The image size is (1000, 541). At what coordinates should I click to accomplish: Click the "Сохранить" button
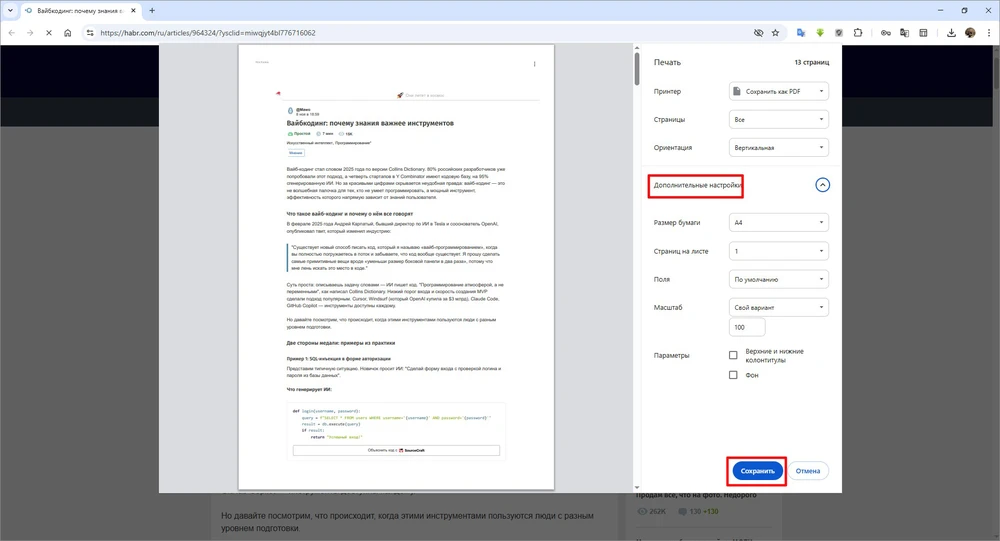[x=757, y=470]
